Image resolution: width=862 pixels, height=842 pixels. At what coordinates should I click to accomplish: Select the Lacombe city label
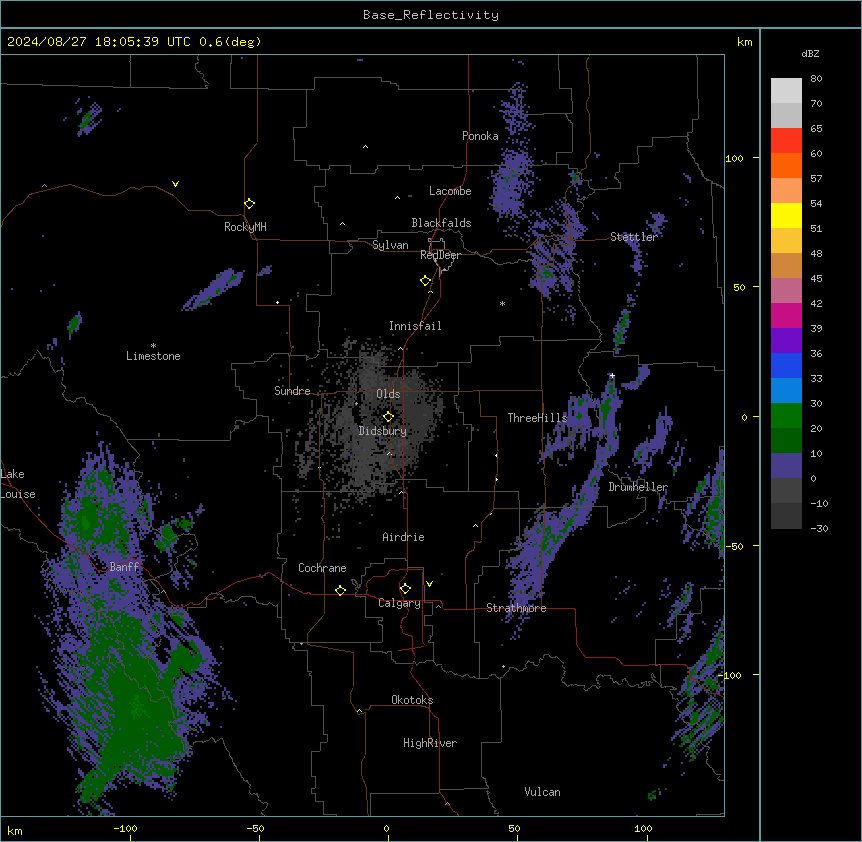[x=450, y=191]
